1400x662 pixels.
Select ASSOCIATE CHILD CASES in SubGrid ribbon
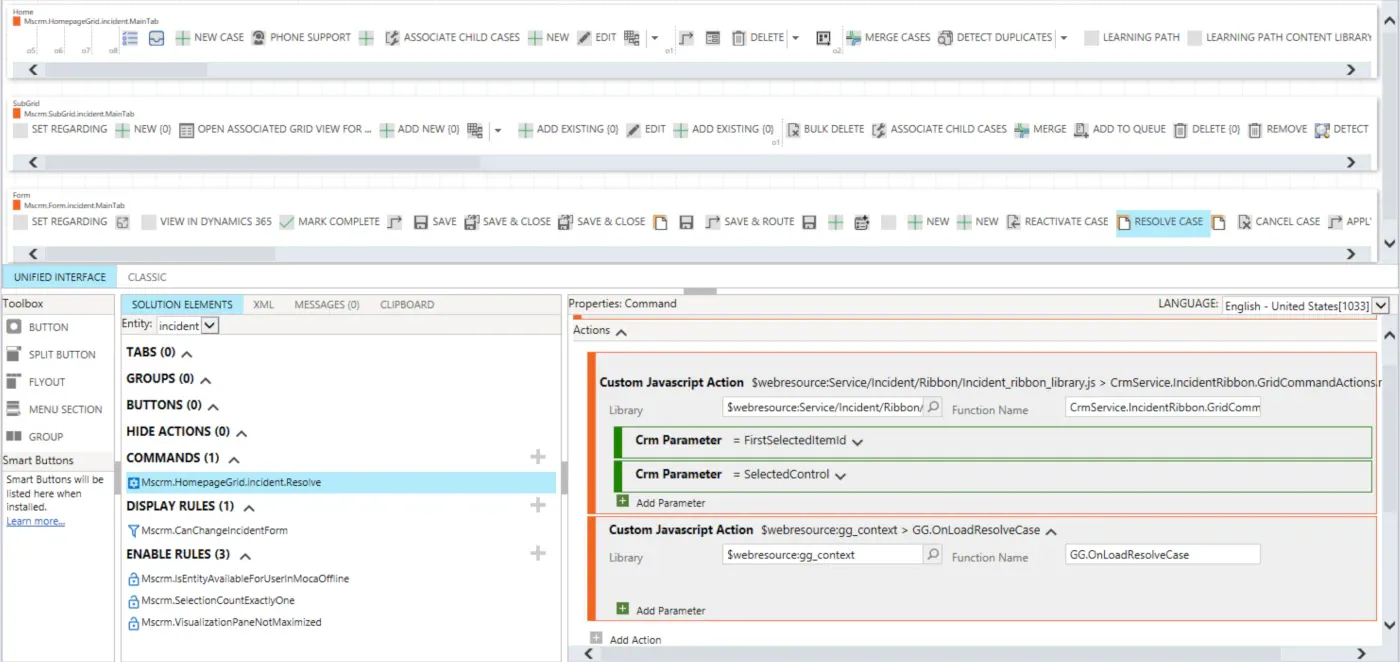(x=939, y=129)
